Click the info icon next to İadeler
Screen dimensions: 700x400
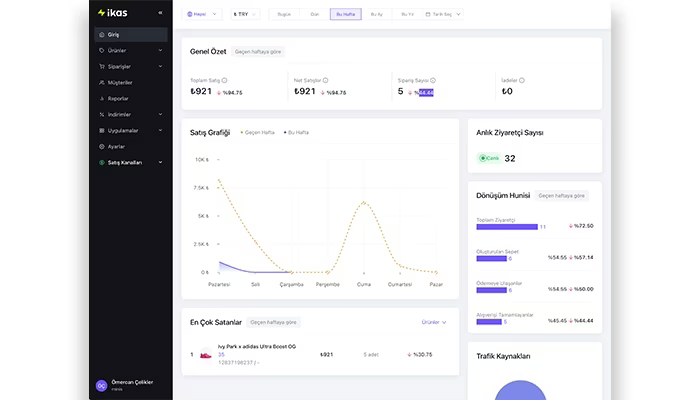click(522, 80)
